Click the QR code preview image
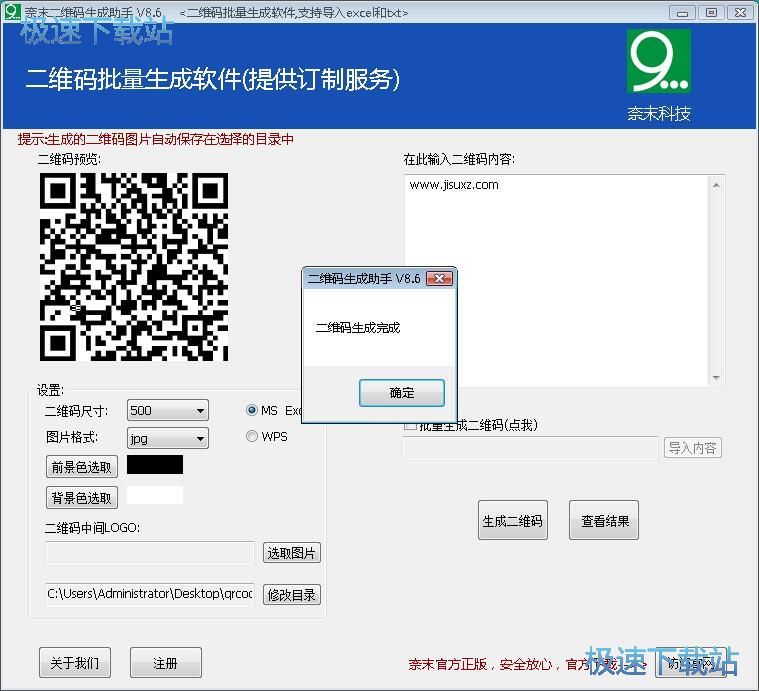The width and height of the screenshot is (759, 691). coord(134,267)
